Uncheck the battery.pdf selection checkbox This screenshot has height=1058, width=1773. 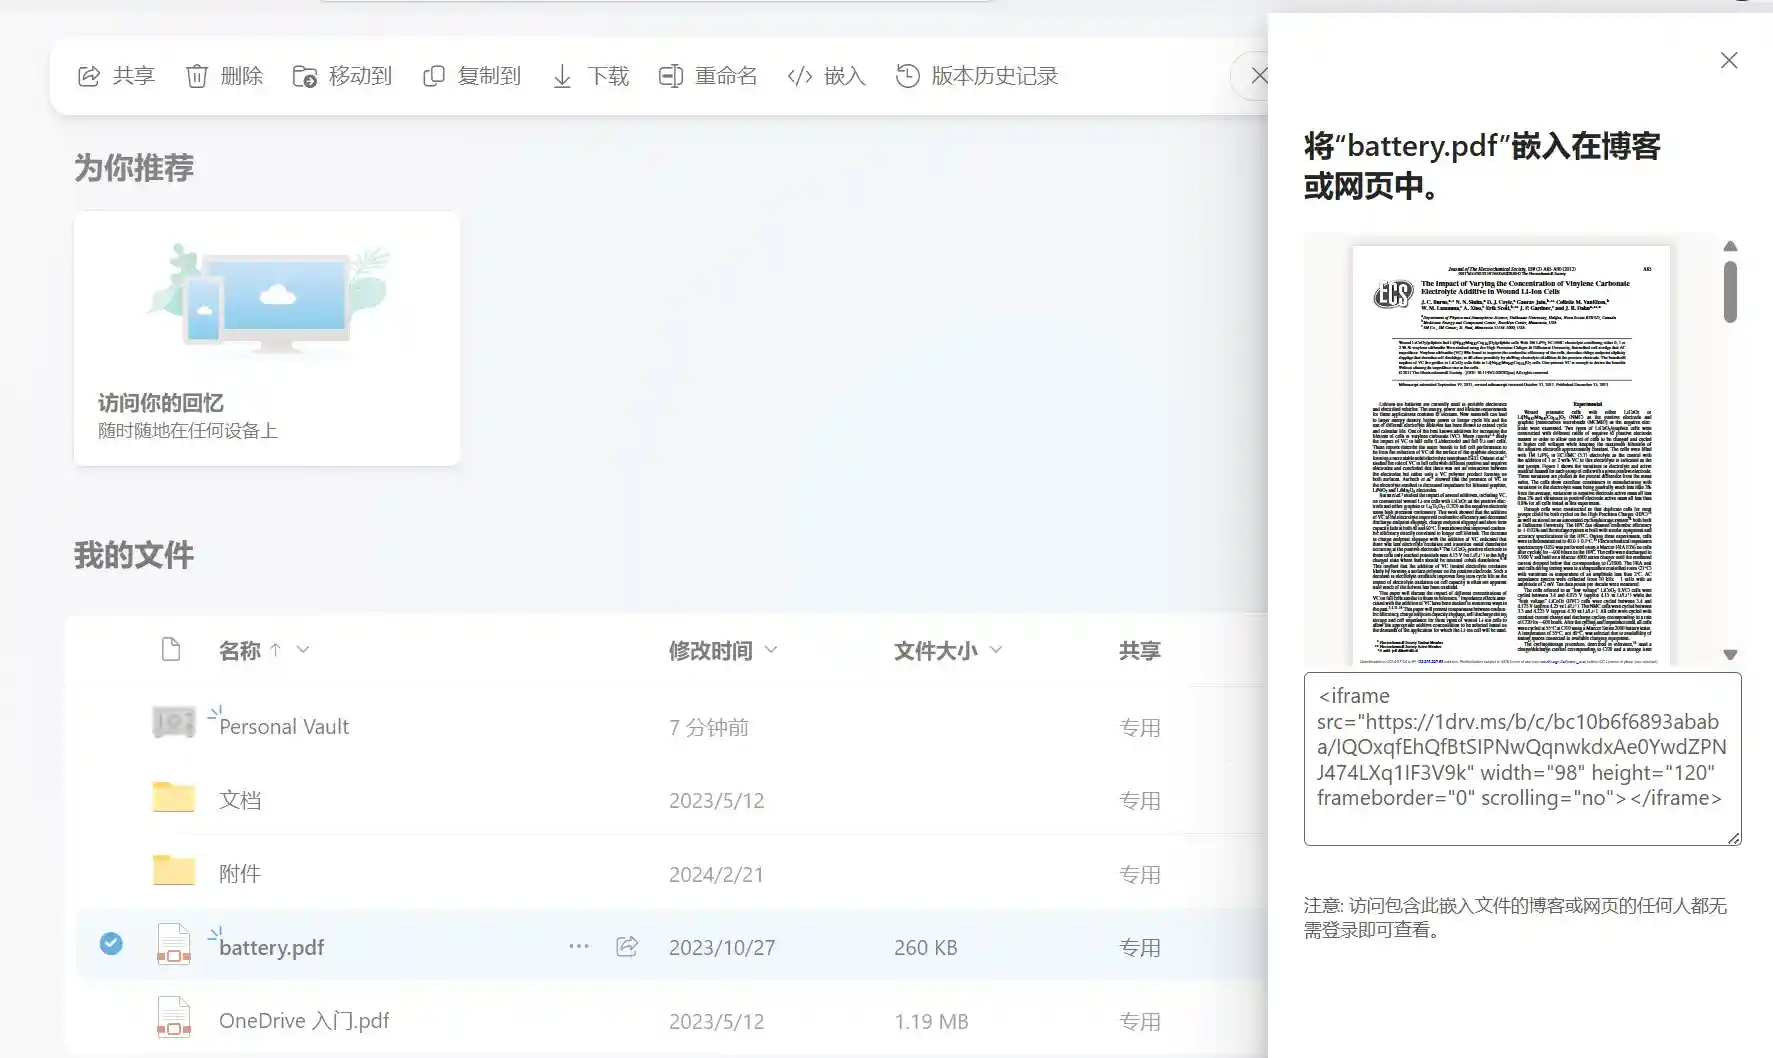[x=111, y=943]
